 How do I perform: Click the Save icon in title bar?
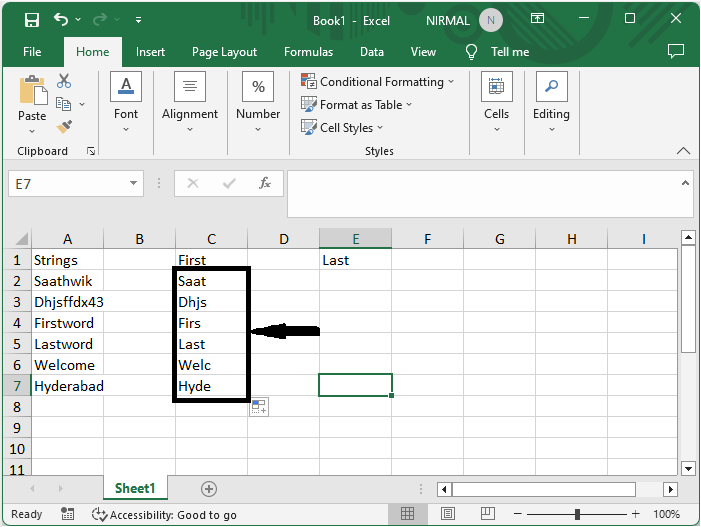(x=32, y=19)
